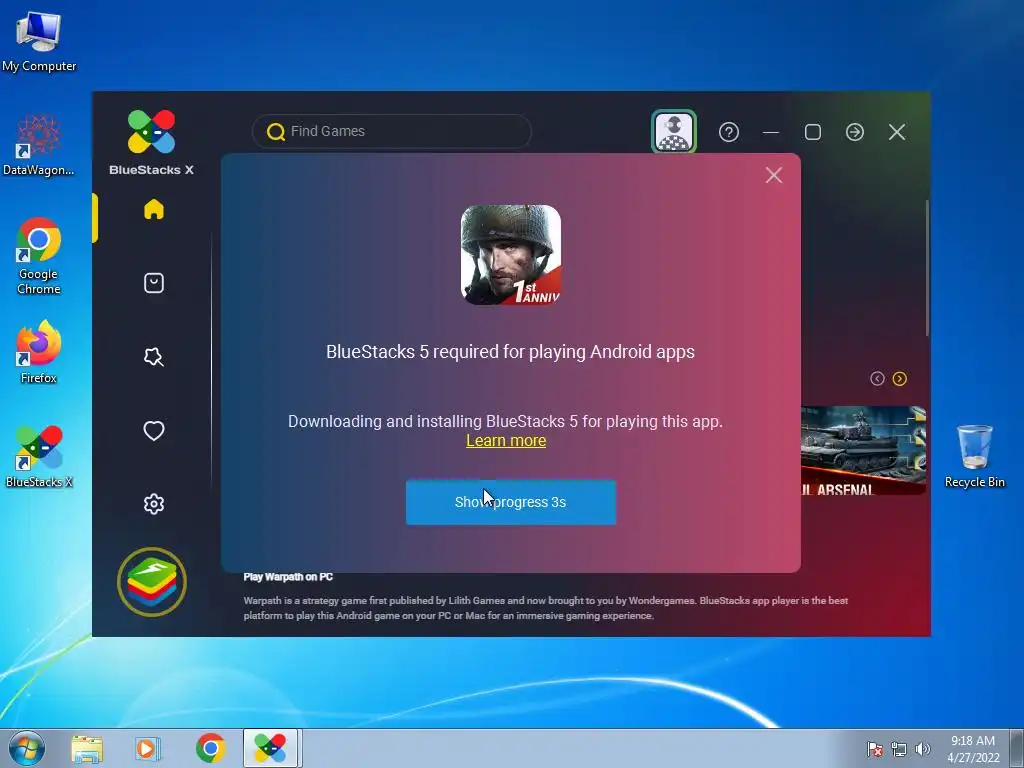Select the DataWagon desktop shortcut

point(39,145)
